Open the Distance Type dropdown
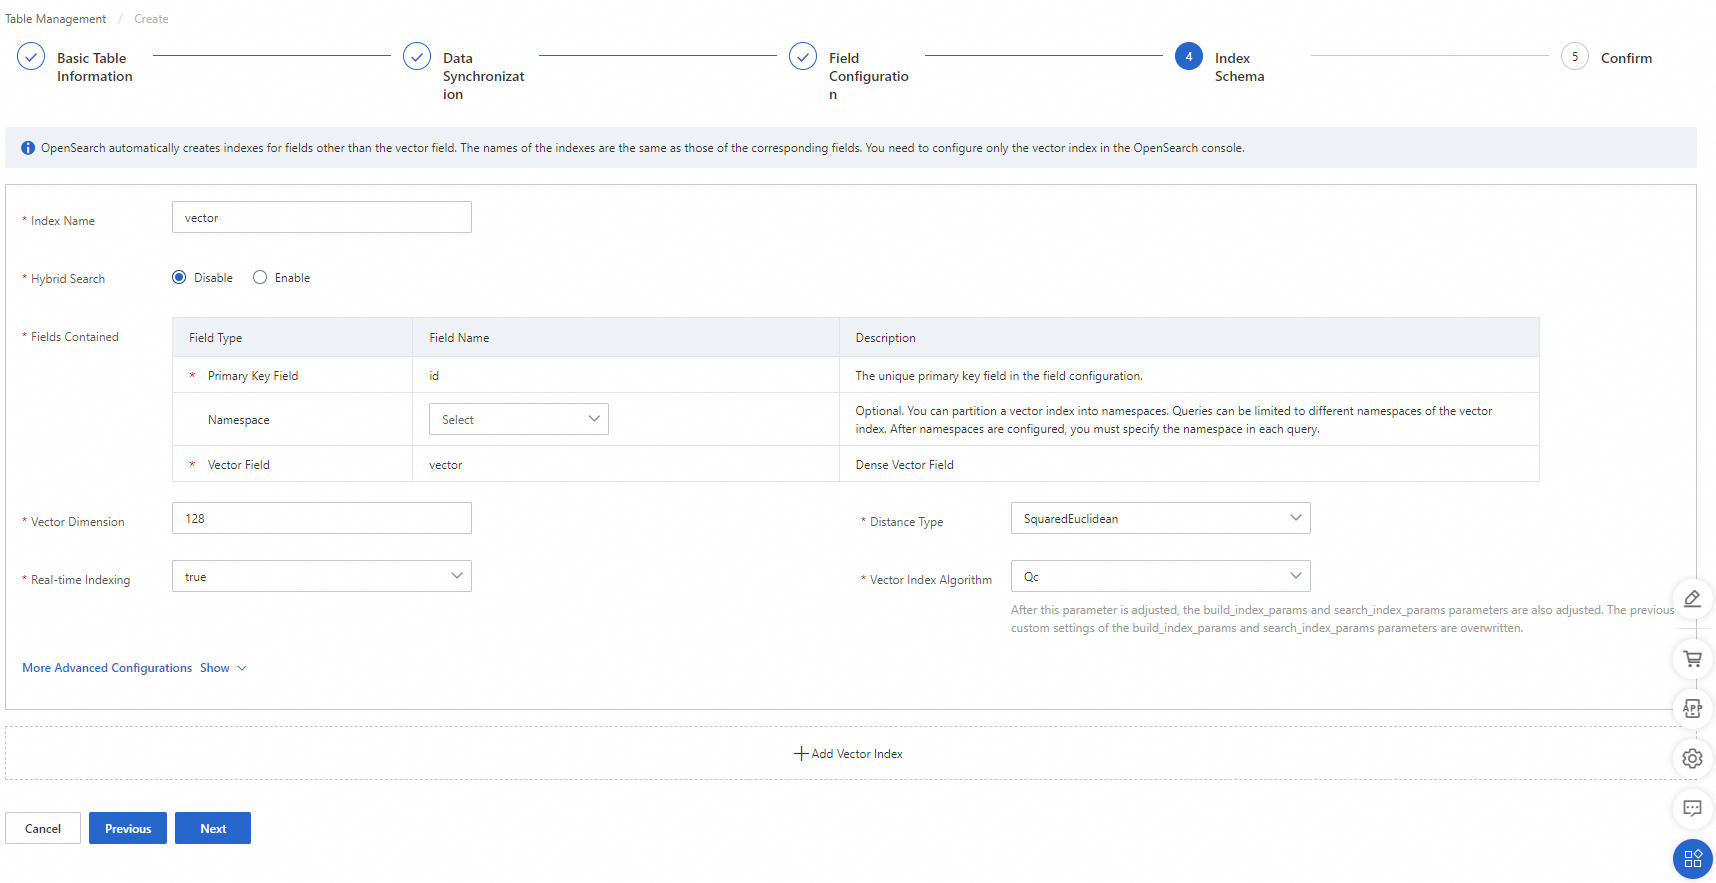 [x=1160, y=519]
